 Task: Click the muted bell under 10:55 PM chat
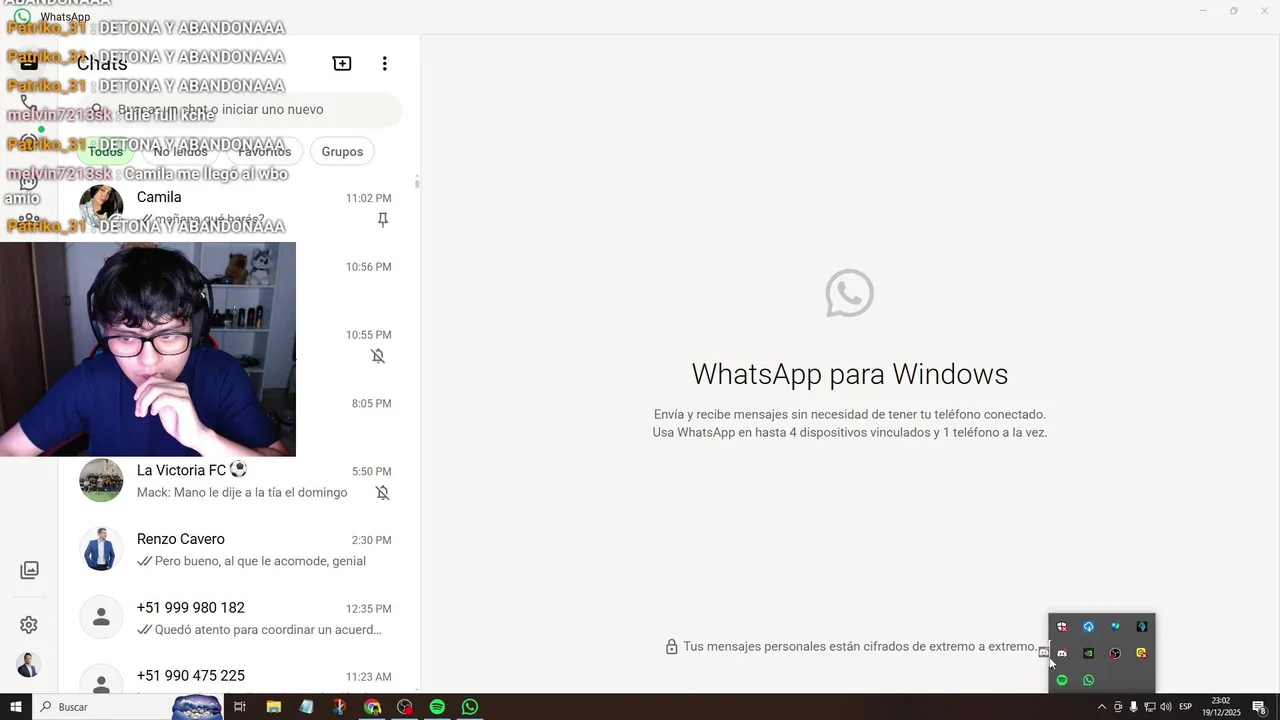coord(378,356)
